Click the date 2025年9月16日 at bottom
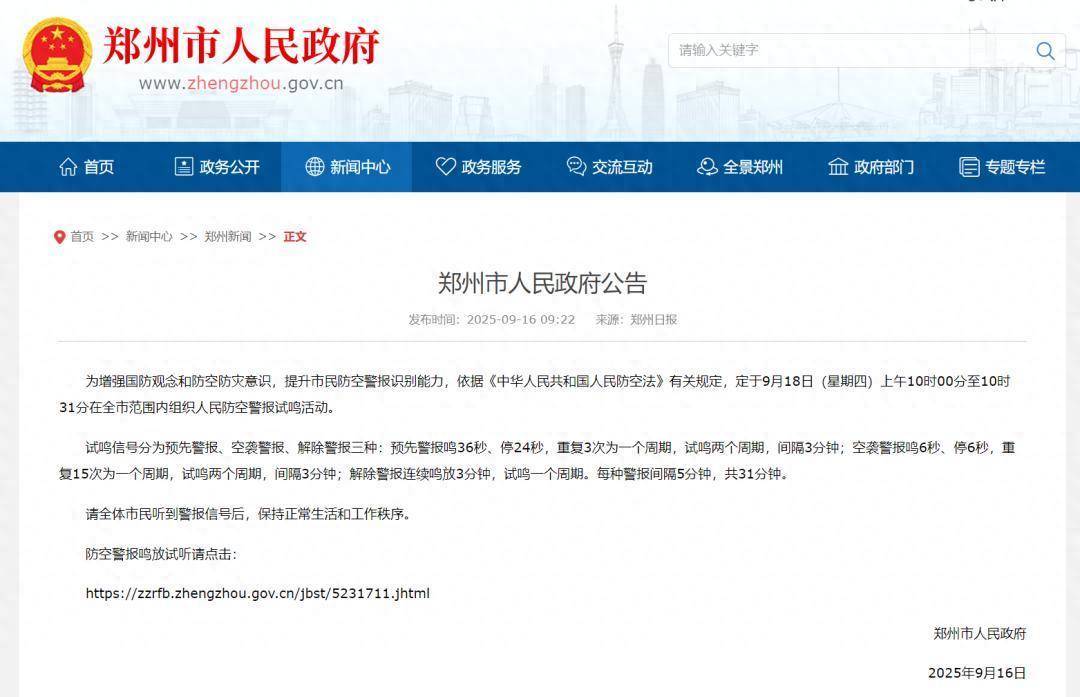Viewport: 1080px width, 697px height. tap(977, 673)
